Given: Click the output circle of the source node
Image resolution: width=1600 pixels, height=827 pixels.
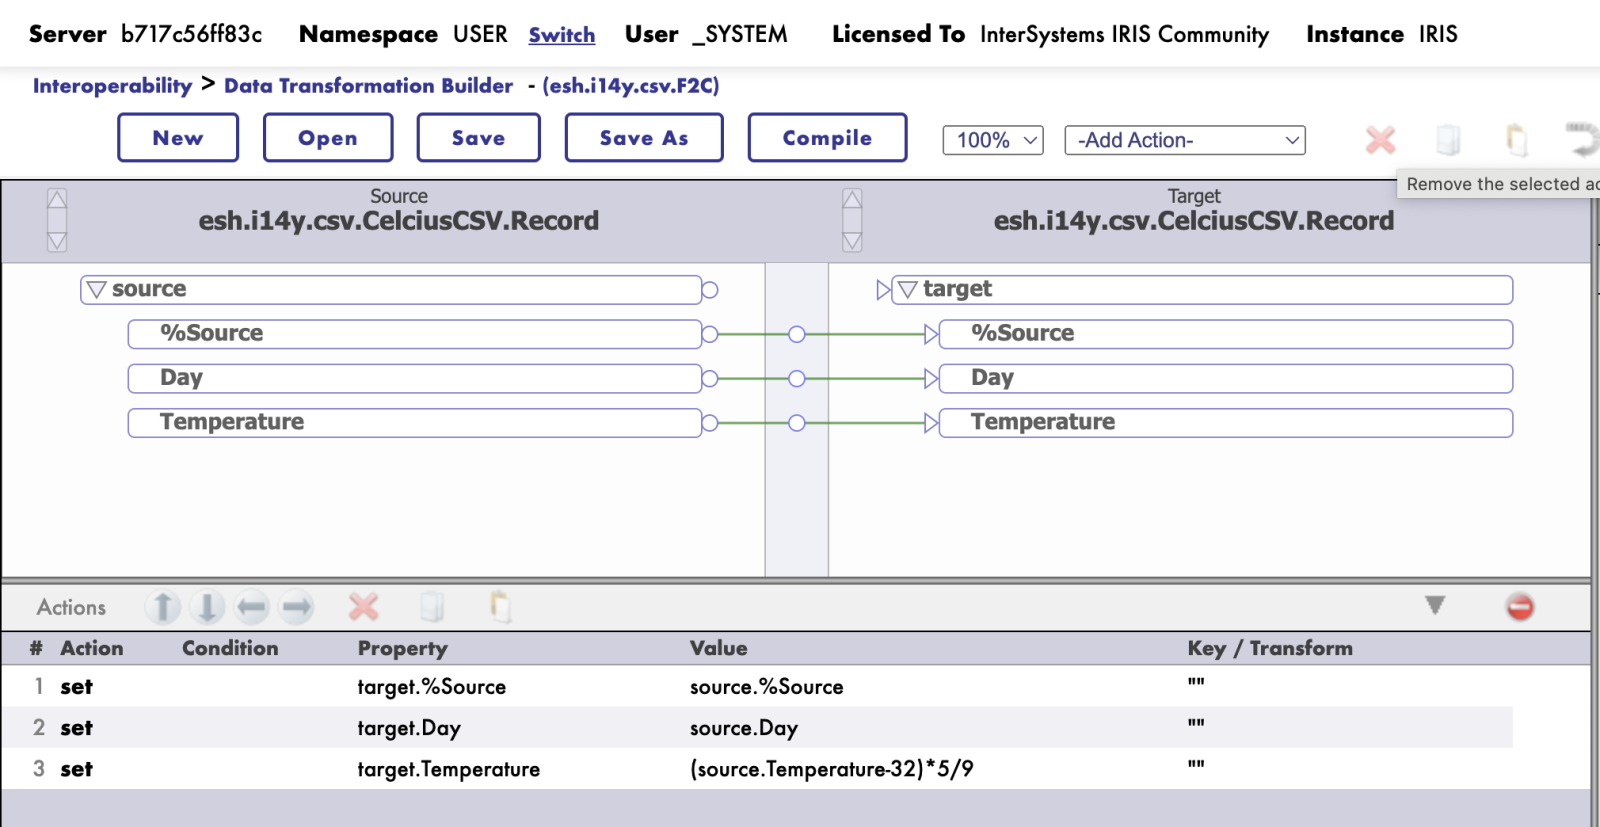Looking at the screenshot, I should pyautogui.click(x=710, y=290).
